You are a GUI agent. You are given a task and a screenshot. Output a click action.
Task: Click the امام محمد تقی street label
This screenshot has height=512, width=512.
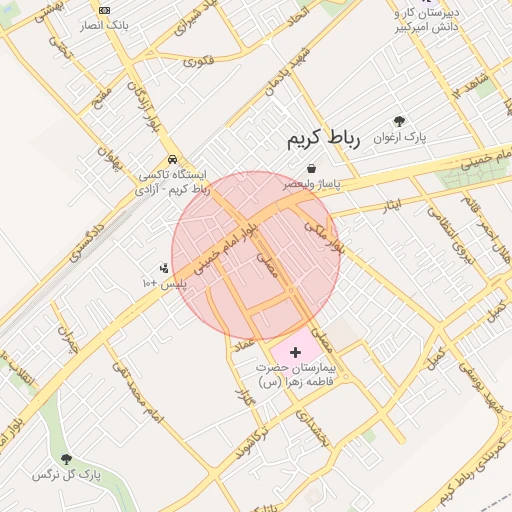(x=138, y=393)
